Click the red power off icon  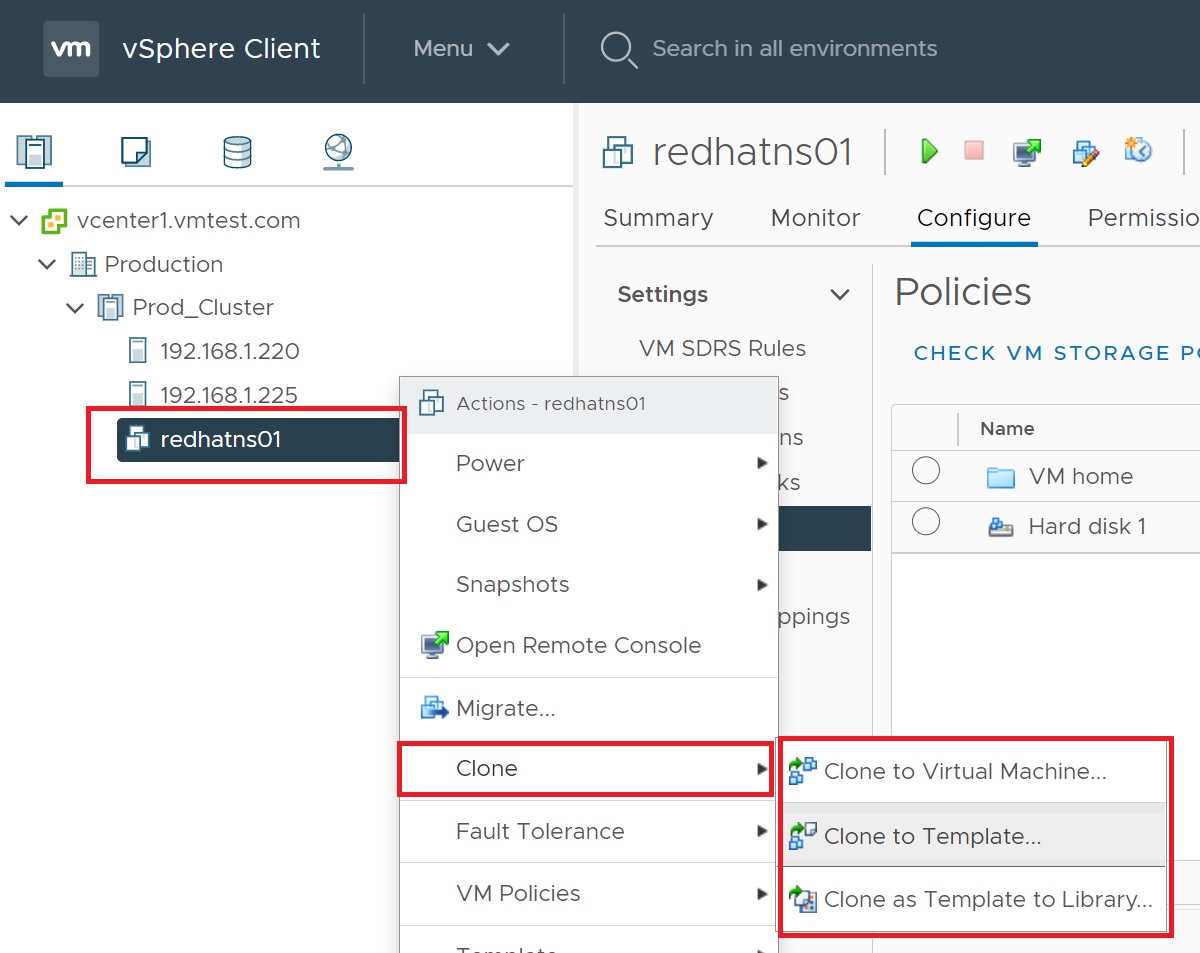point(974,151)
